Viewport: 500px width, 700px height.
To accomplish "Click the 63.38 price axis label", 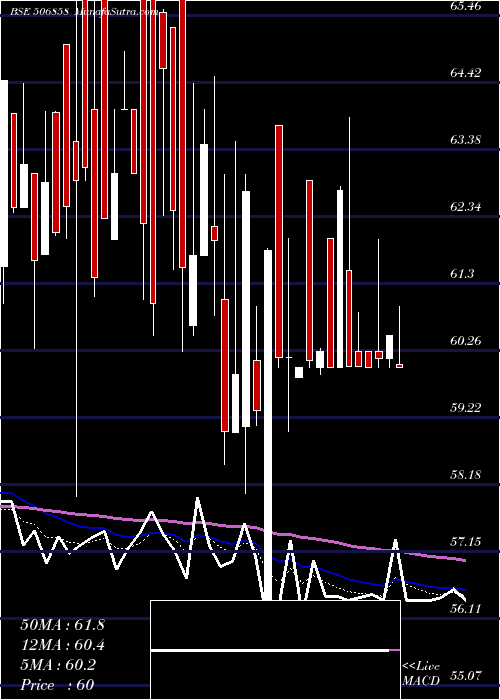I will 466,140.
